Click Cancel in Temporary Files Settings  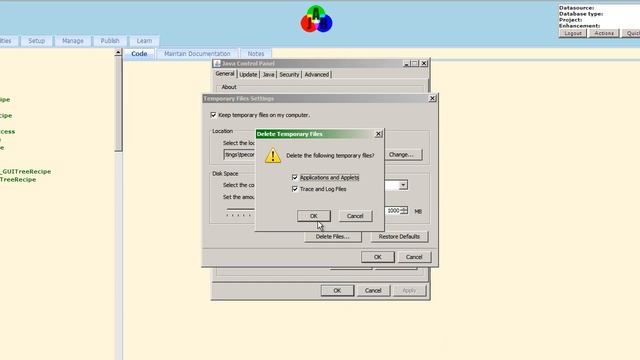click(x=414, y=257)
